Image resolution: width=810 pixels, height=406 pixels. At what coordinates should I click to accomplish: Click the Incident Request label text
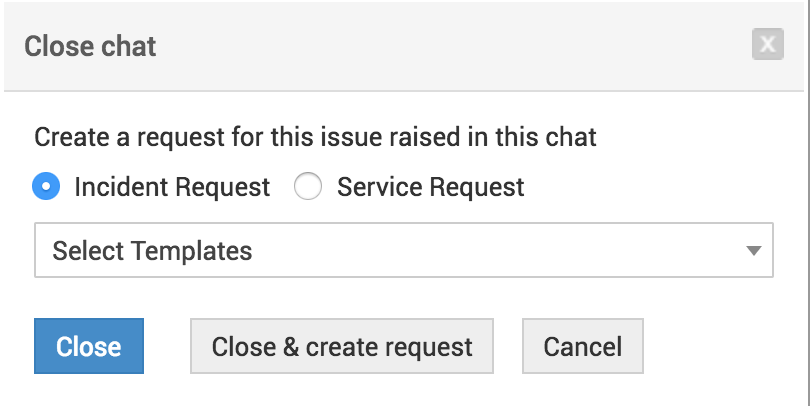(x=172, y=187)
